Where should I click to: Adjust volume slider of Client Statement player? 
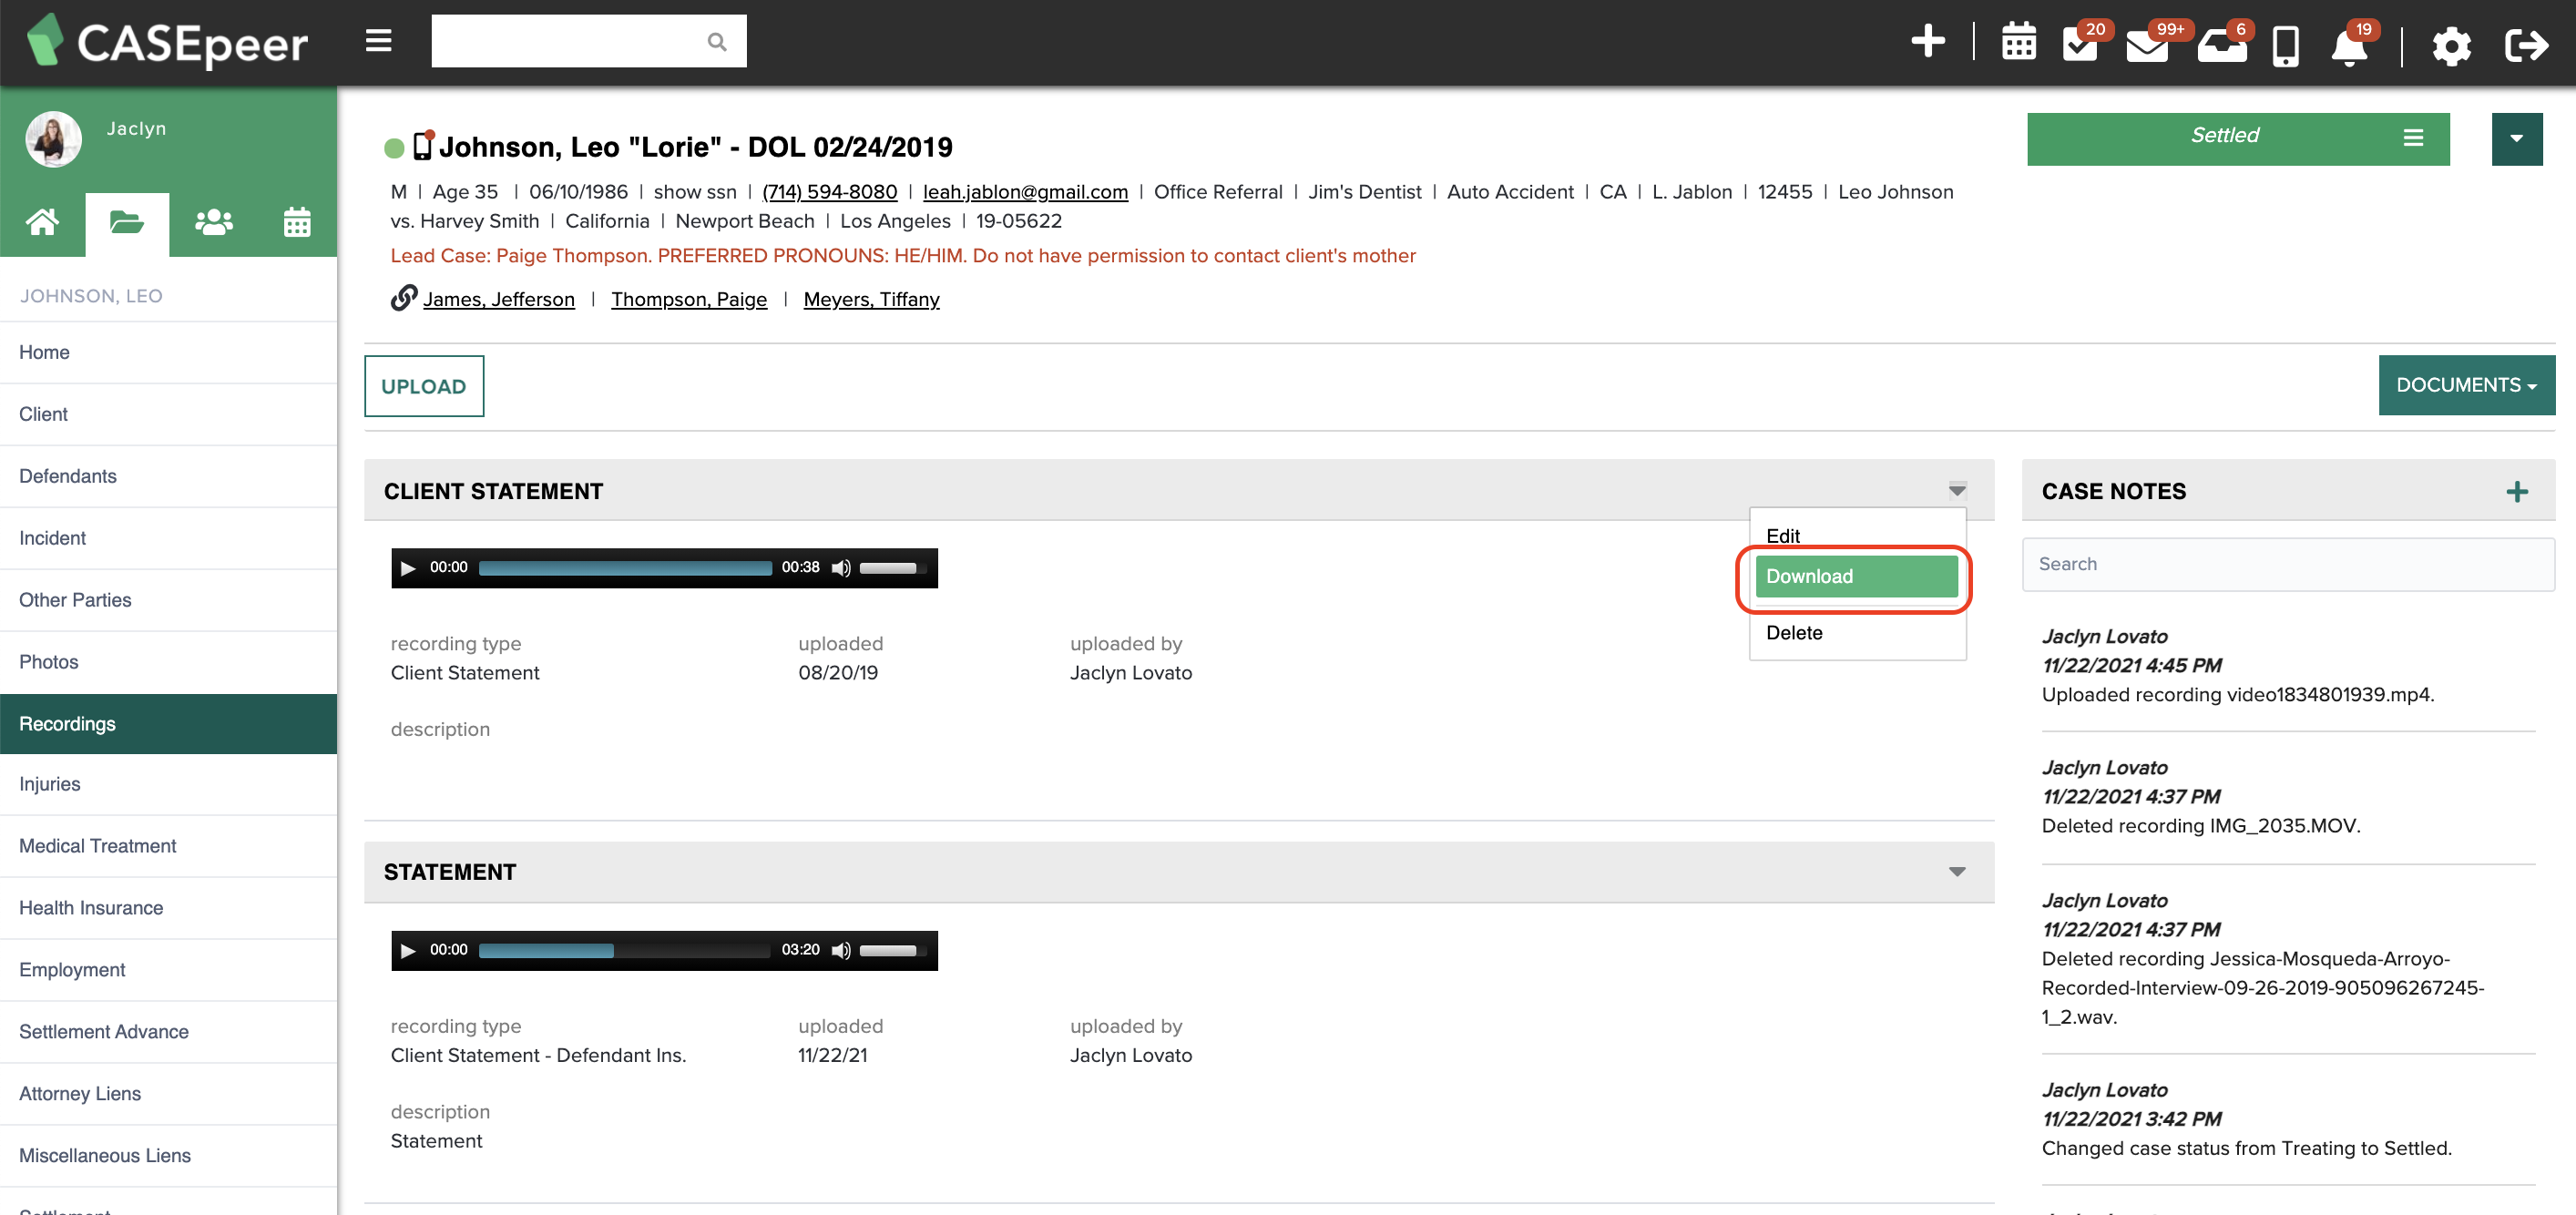tap(891, 568)
